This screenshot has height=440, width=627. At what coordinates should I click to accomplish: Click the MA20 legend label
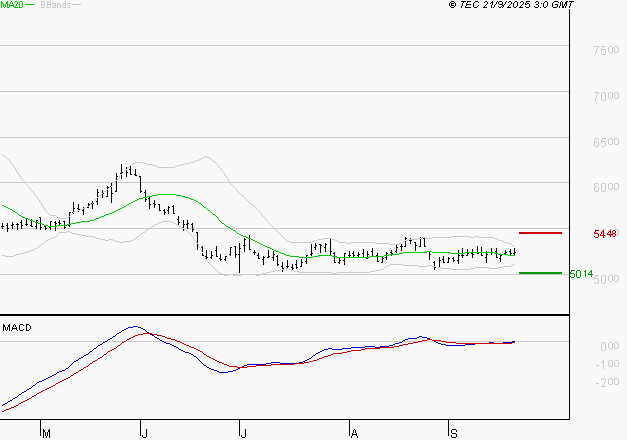pos(12,6)
